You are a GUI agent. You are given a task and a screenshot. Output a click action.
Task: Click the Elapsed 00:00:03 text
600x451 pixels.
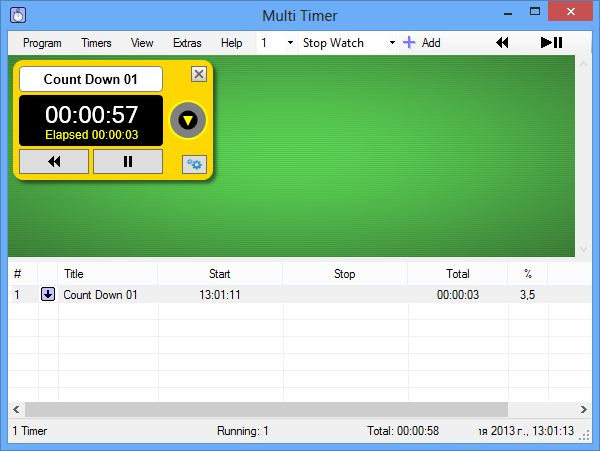pyautogui.click(x=91, y=135)
